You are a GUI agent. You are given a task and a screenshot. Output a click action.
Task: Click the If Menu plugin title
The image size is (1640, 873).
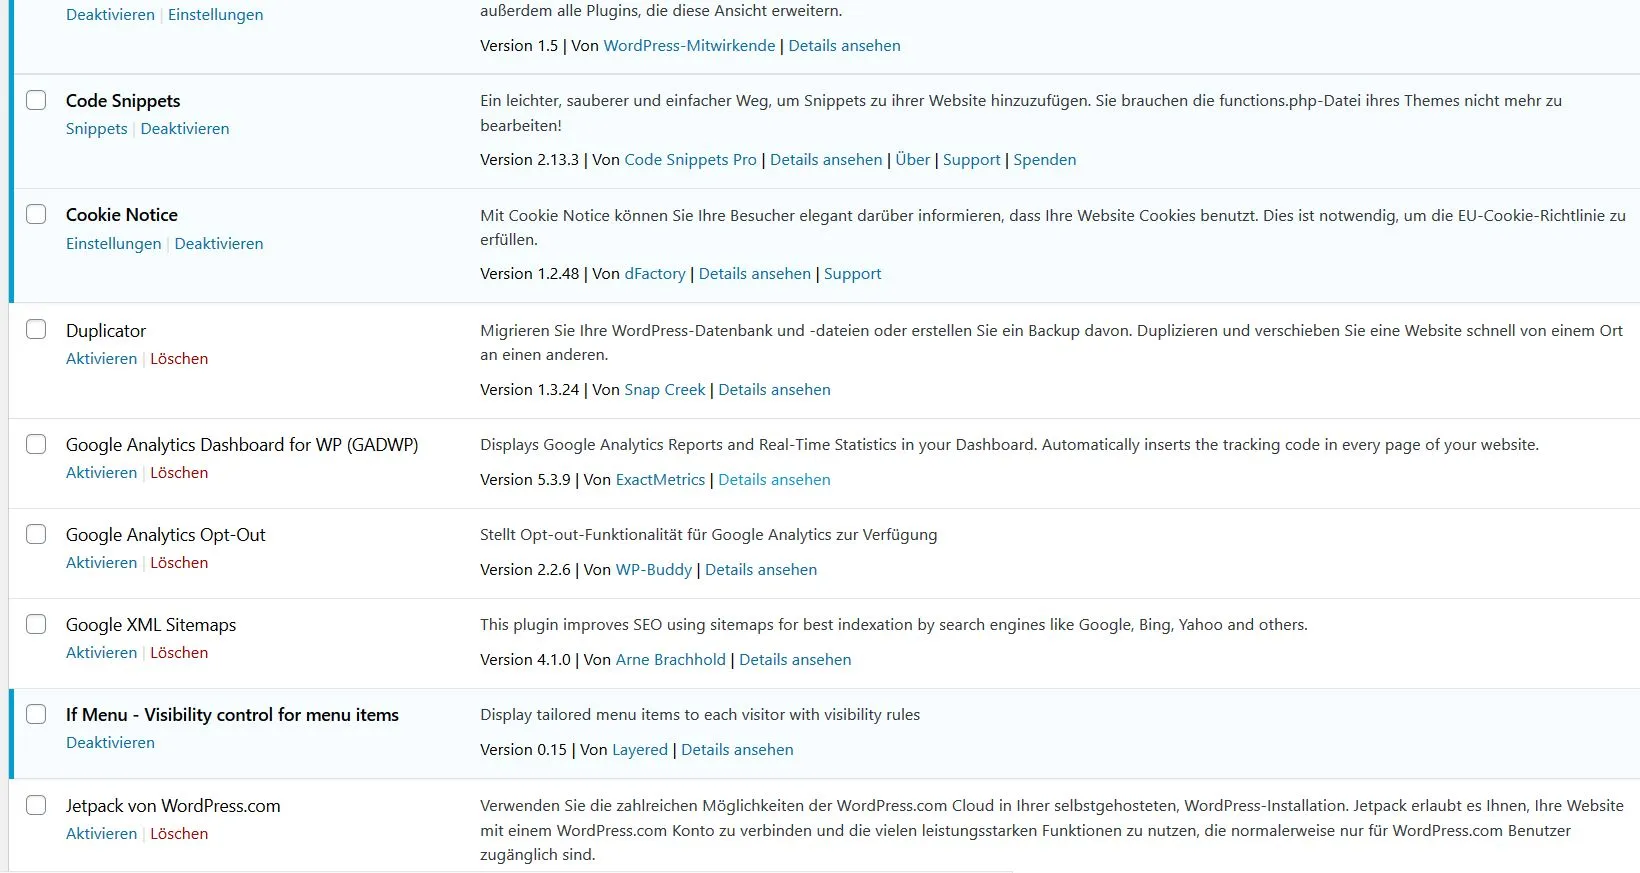tap(232, 715)
